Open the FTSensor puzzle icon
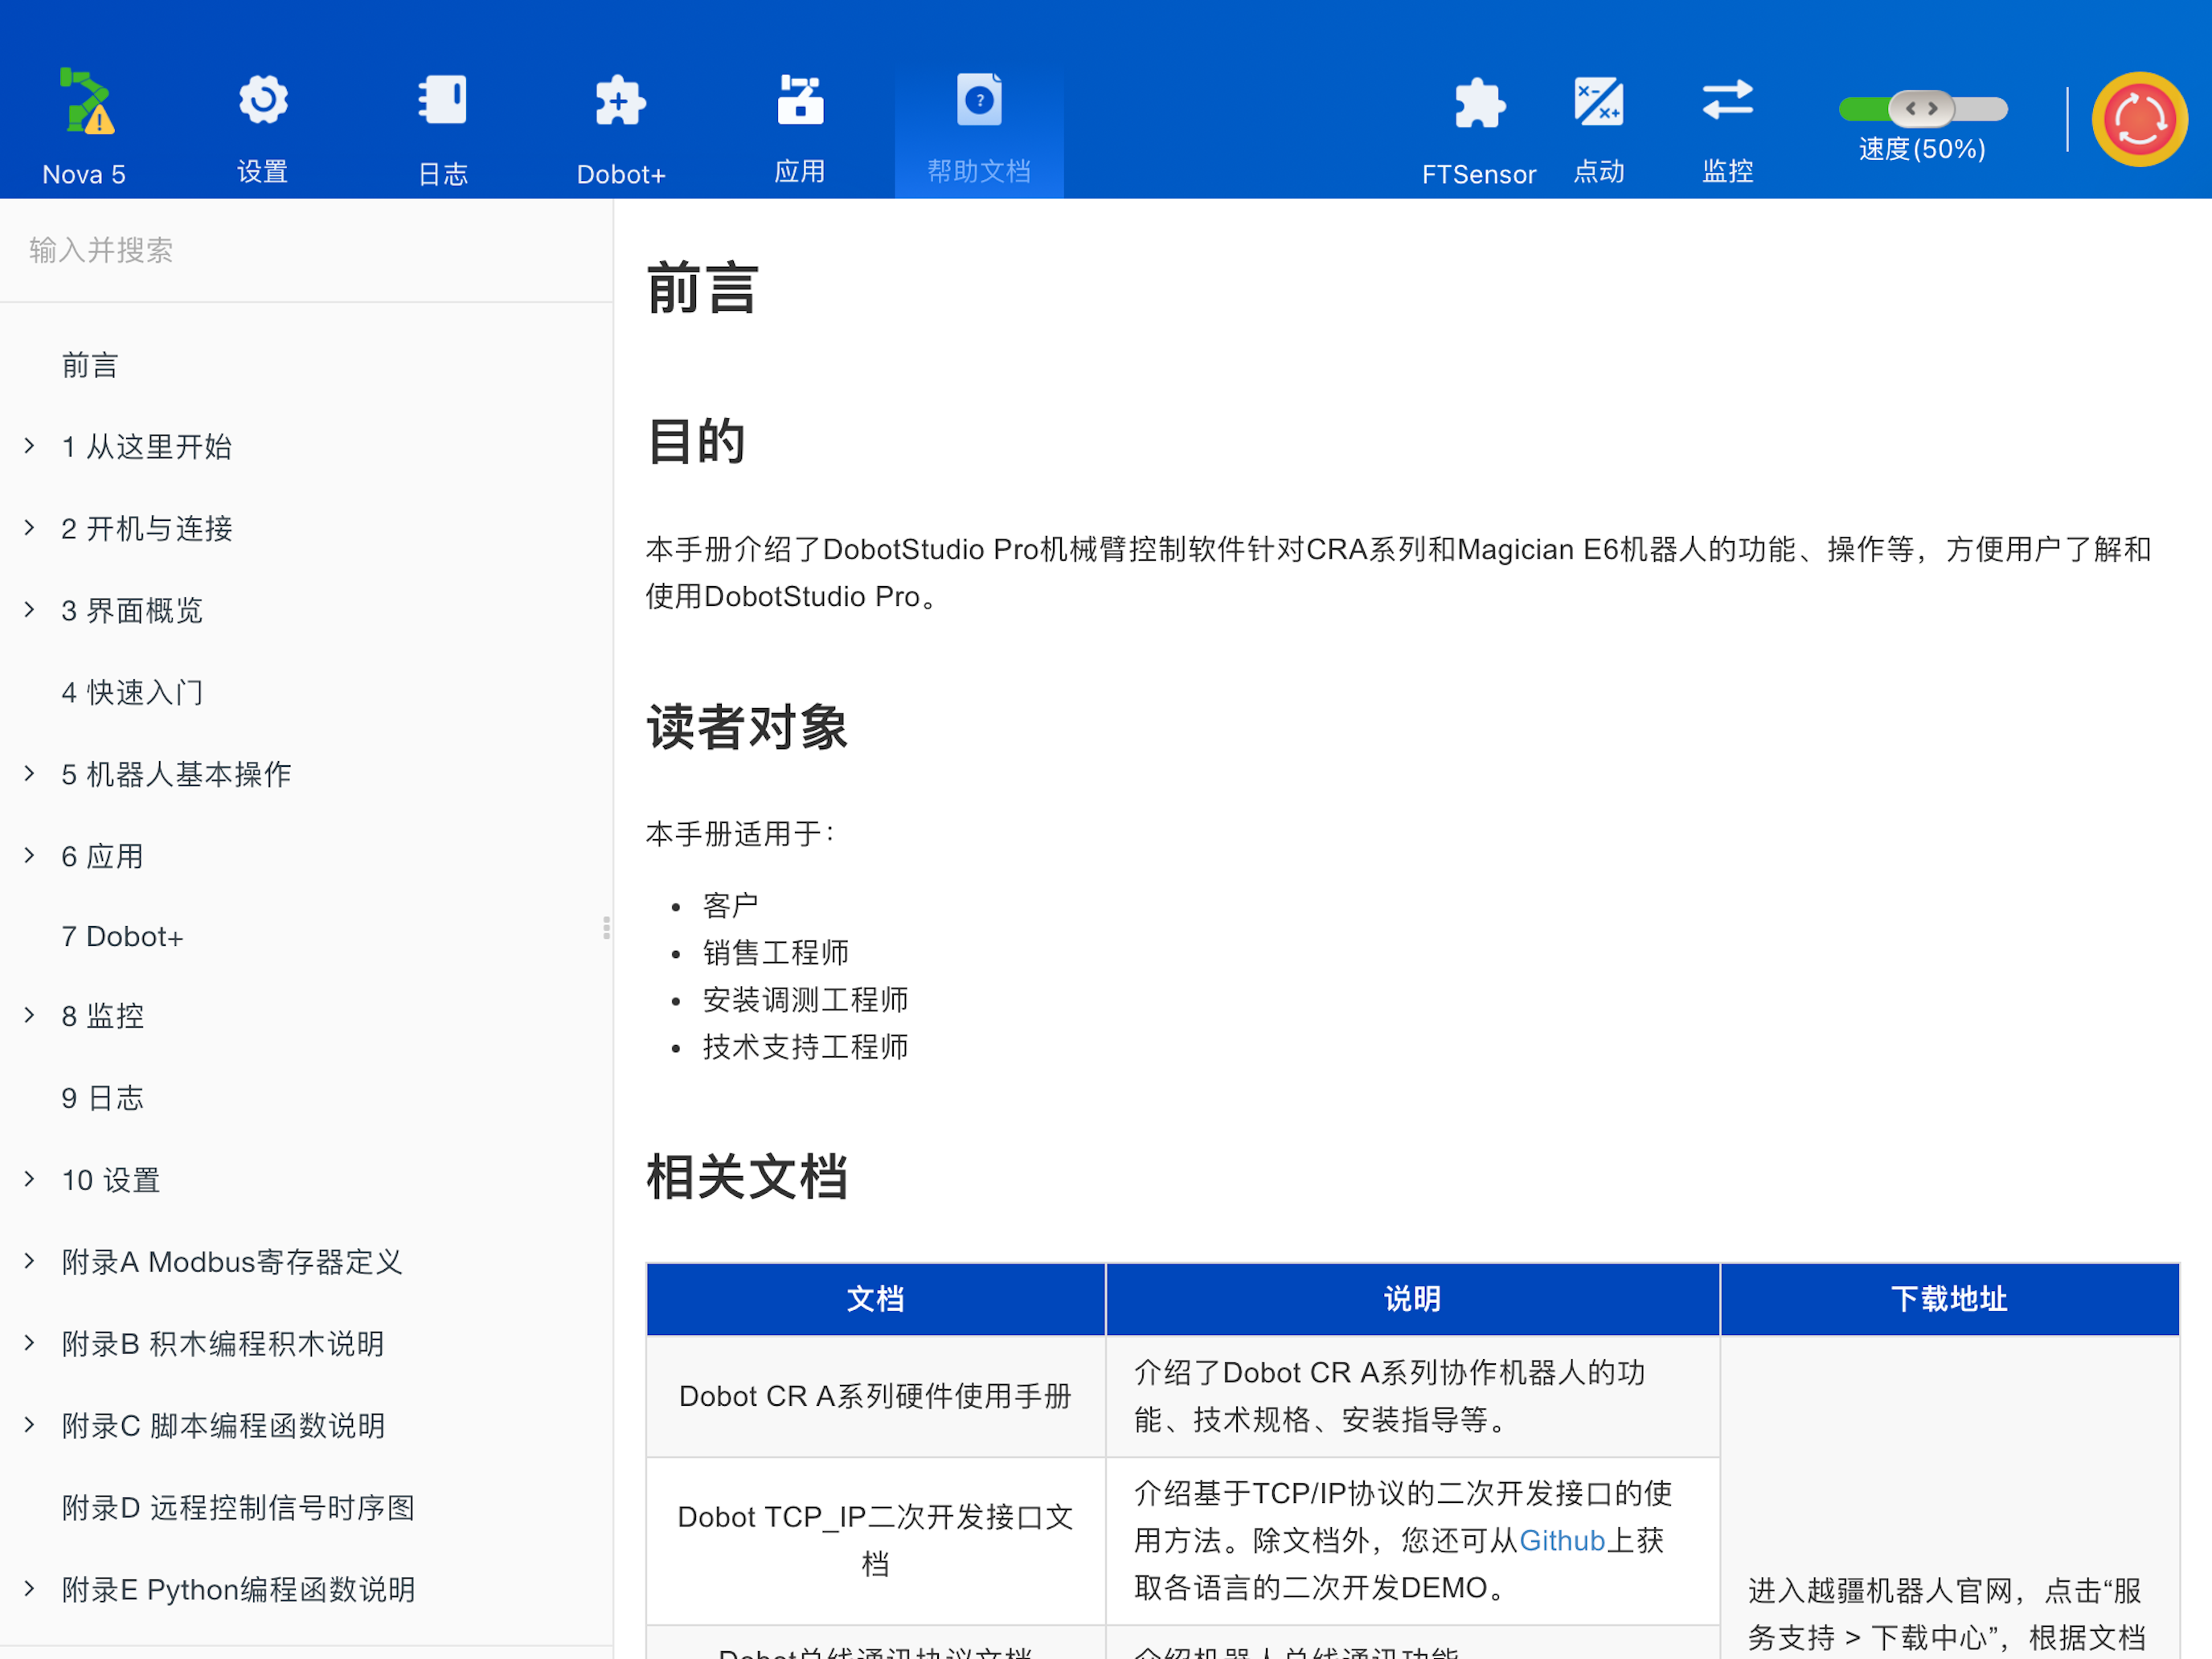Viewport: 2212px width, 1659px height. 1479,102
